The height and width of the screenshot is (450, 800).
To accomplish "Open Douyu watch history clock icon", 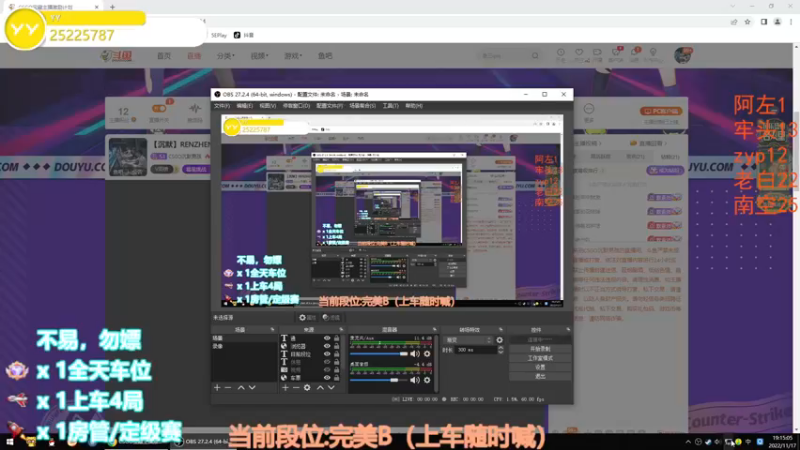I will [x=561, y=53].
